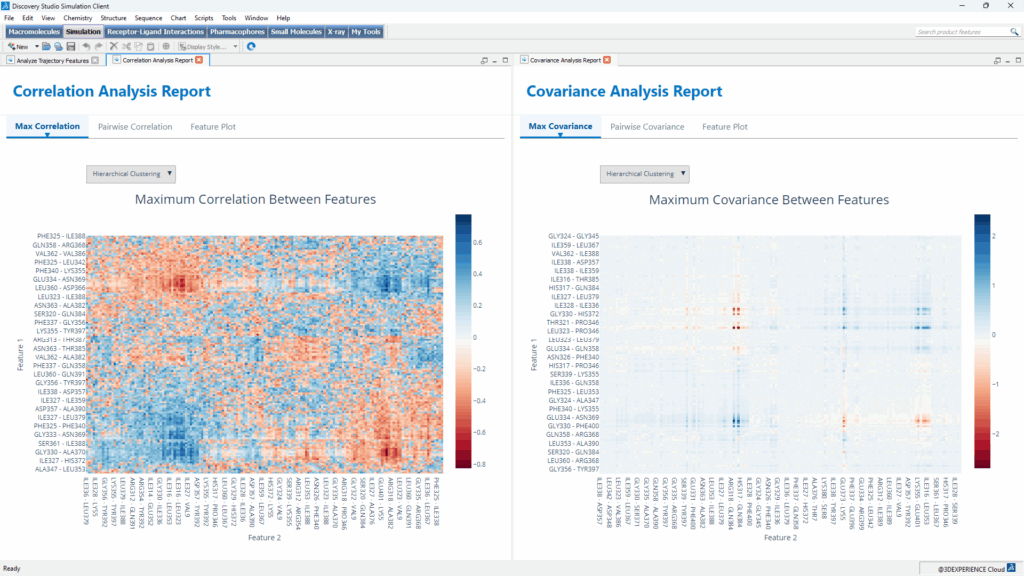Open Hierarchical Clustering dropdown in Correlation report

131,174
